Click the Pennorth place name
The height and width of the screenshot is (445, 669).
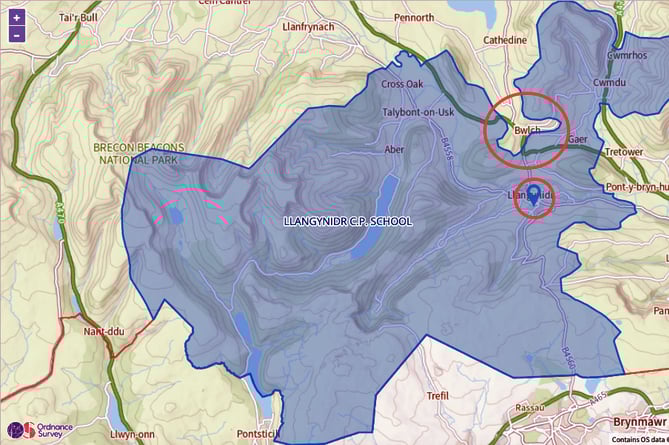tap(414, 17)
